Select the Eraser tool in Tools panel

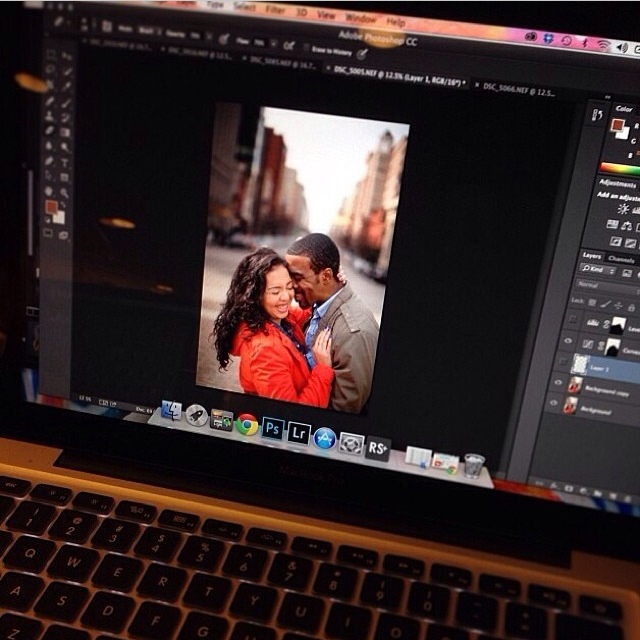pos(49,131)
